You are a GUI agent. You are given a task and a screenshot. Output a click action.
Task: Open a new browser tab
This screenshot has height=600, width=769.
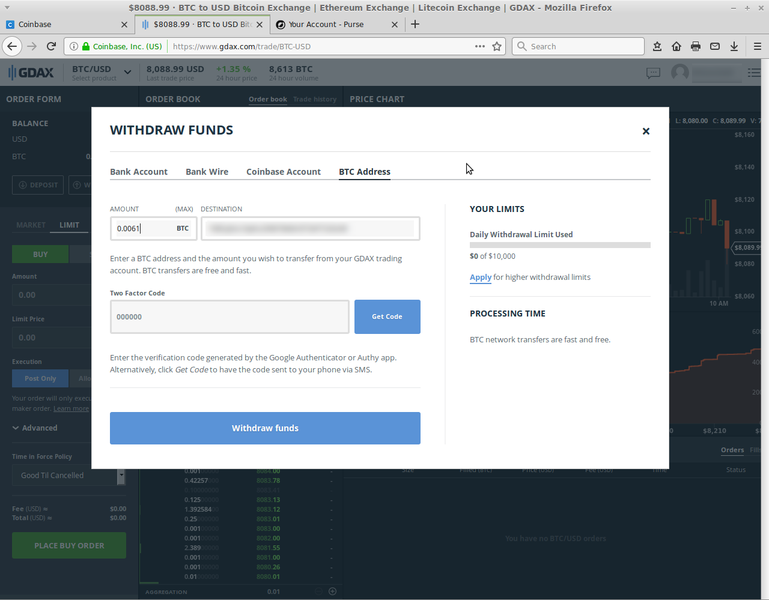click(x=415, y=24)
